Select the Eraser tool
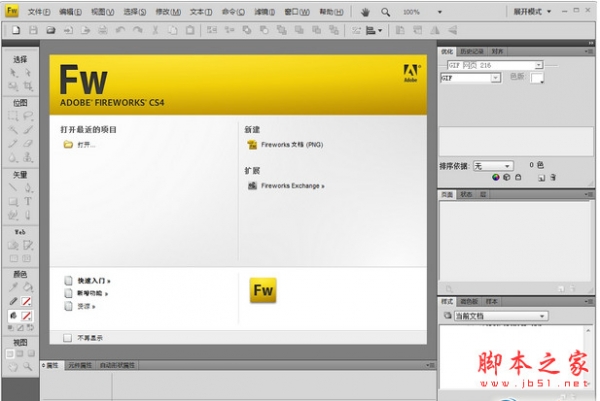This screenshot has width=600, height=401. pos(28,143)
